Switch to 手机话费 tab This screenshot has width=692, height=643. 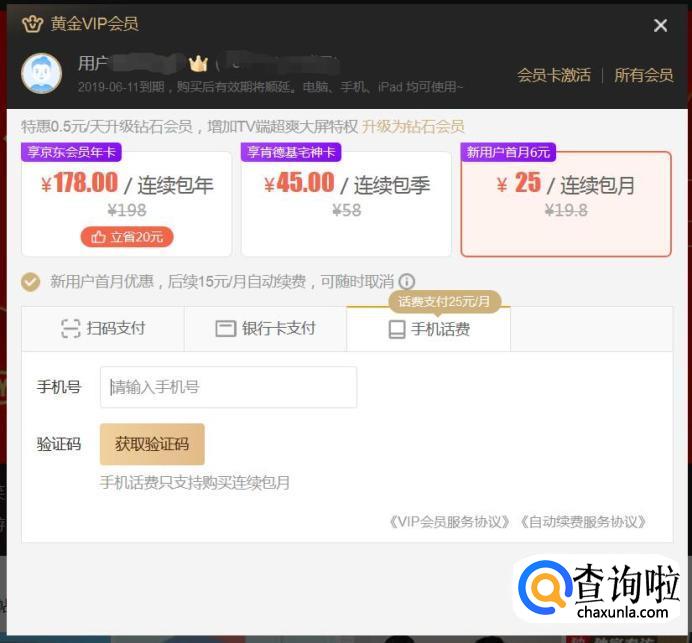click(x=429, y=329)
